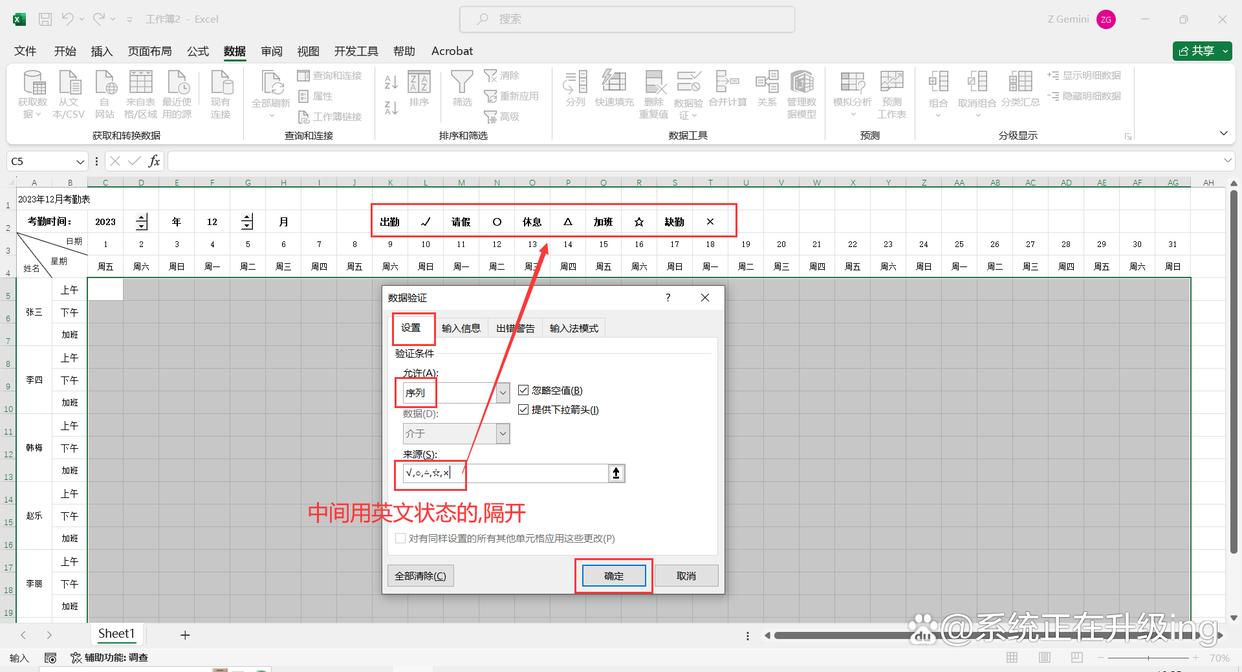Select the Sheet1 worksheet tab
1242x672 pixels.
click(116, 634)
